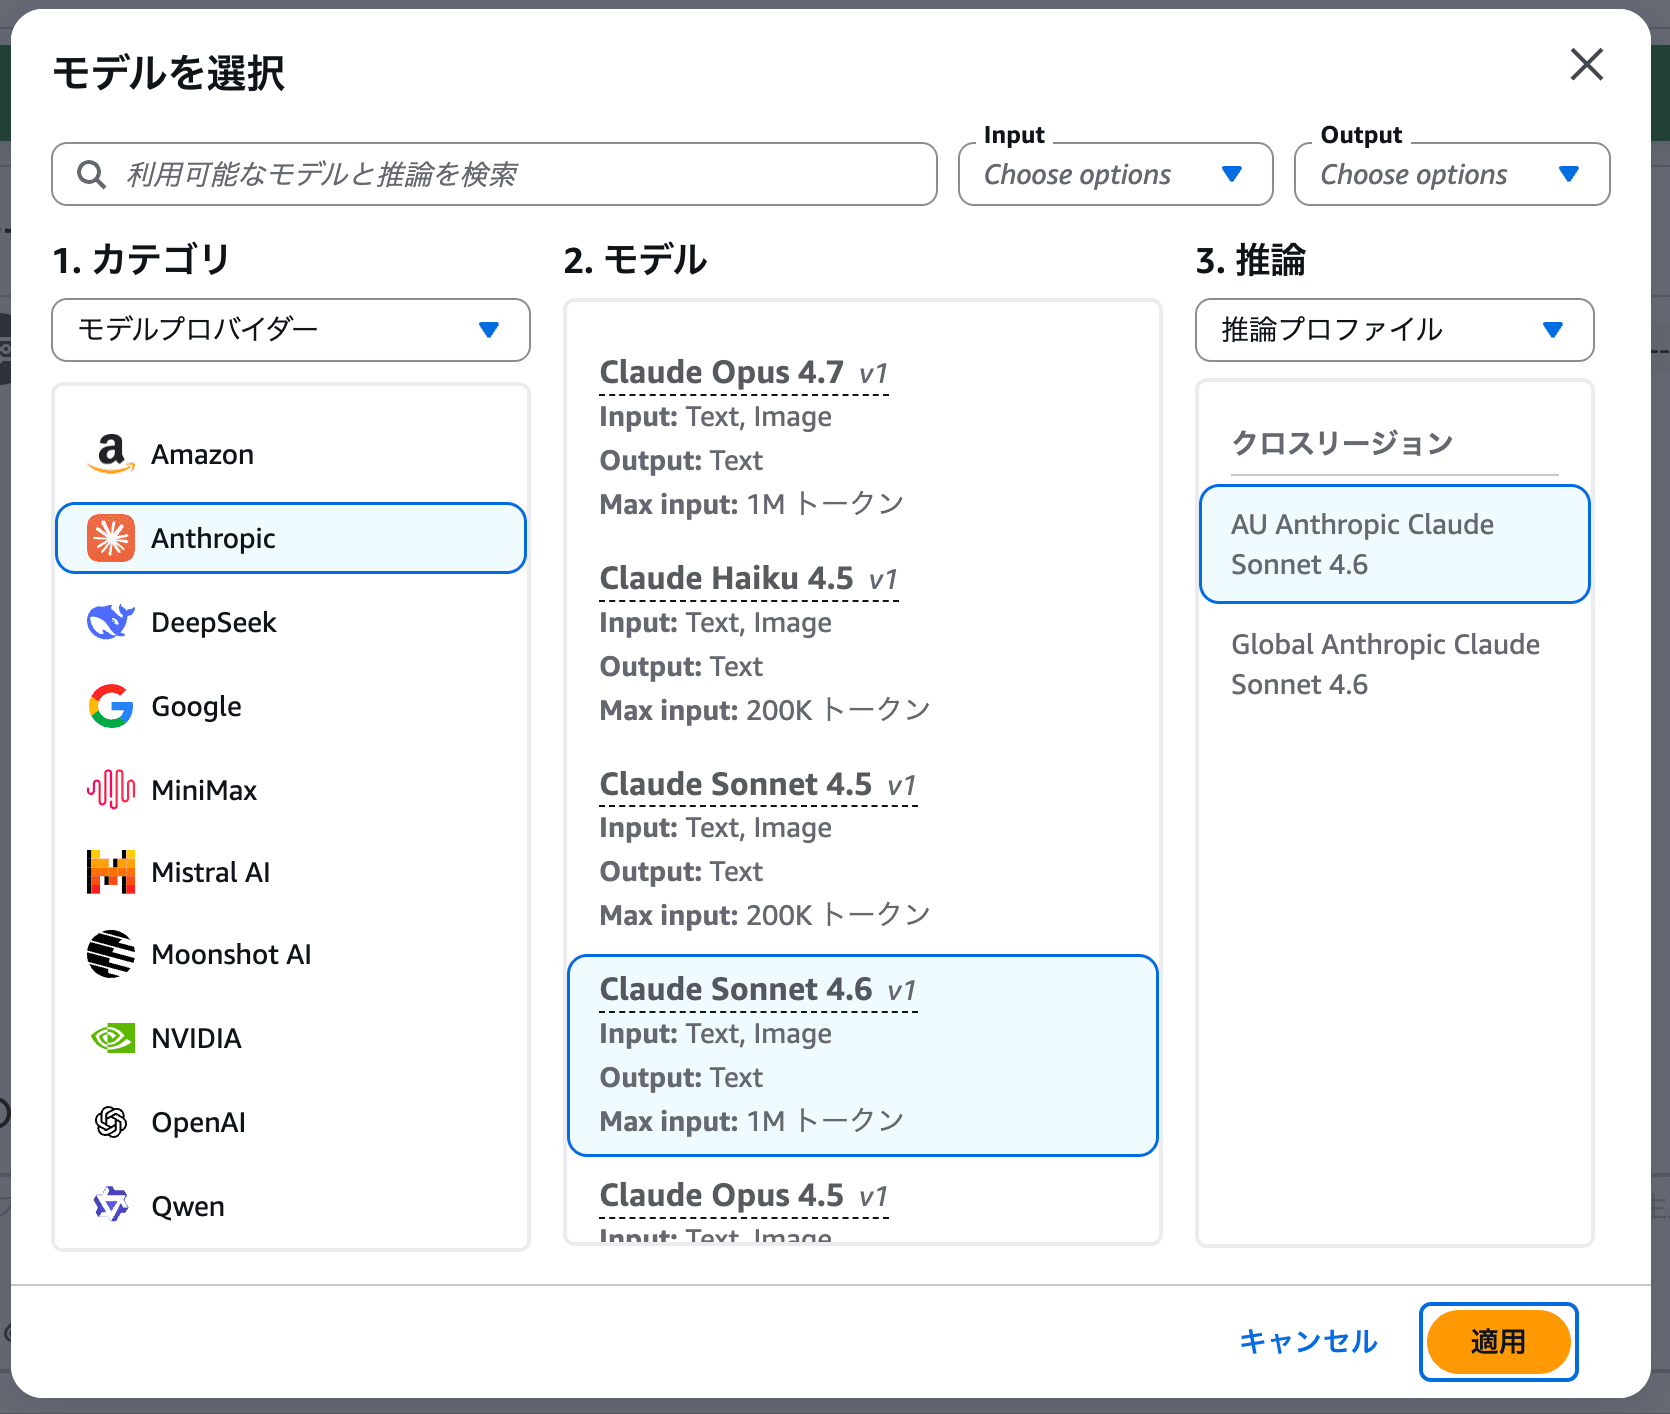Click Output: Text under Claude Opus 4.7
The image size is (1670, 1414).
tap(681, 460)
